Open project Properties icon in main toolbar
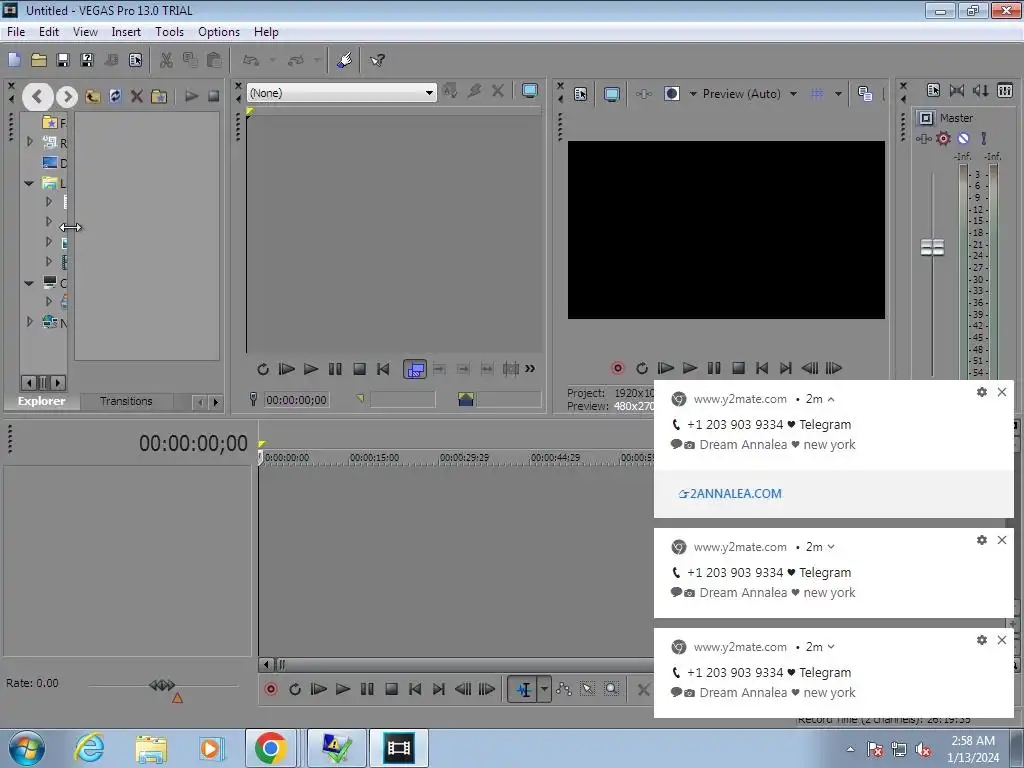Viewport: 1024px width, 768px height. (x=135, y=60)
